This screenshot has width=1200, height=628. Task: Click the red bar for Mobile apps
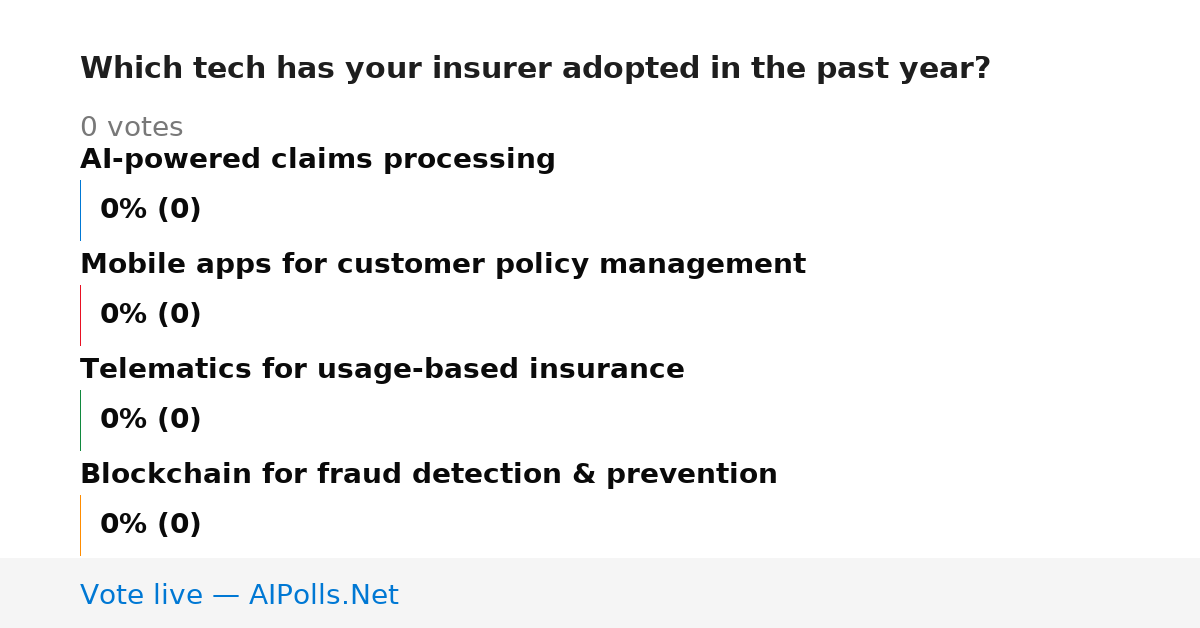[x=80, y=315]
